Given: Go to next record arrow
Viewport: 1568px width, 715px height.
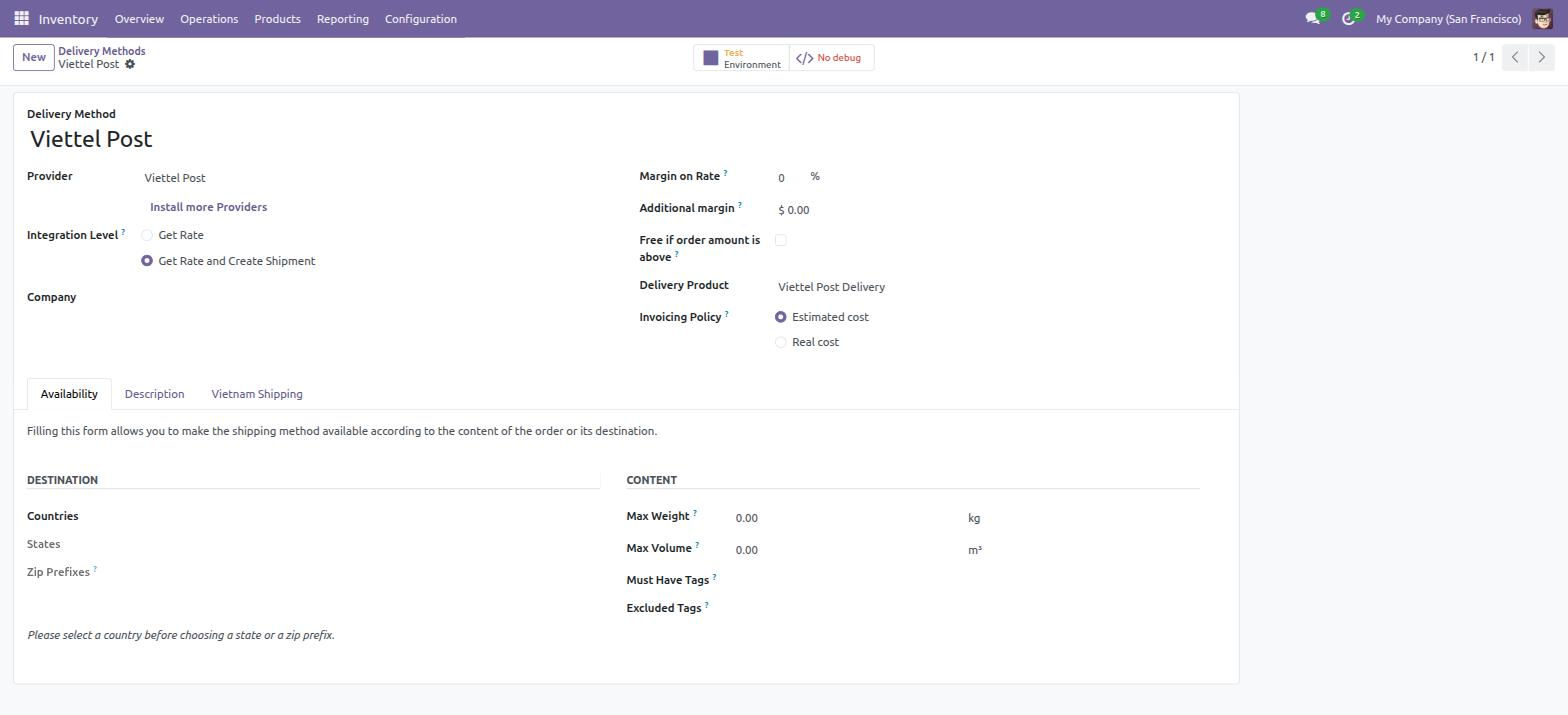Looking at the screenshot, I should tap(1542, 57).
